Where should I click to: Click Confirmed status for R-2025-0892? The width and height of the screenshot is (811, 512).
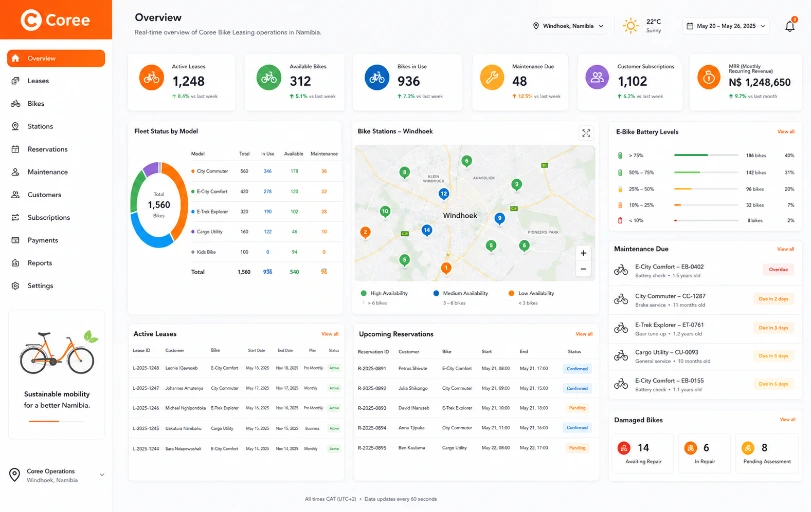click(x=577, y=388)
